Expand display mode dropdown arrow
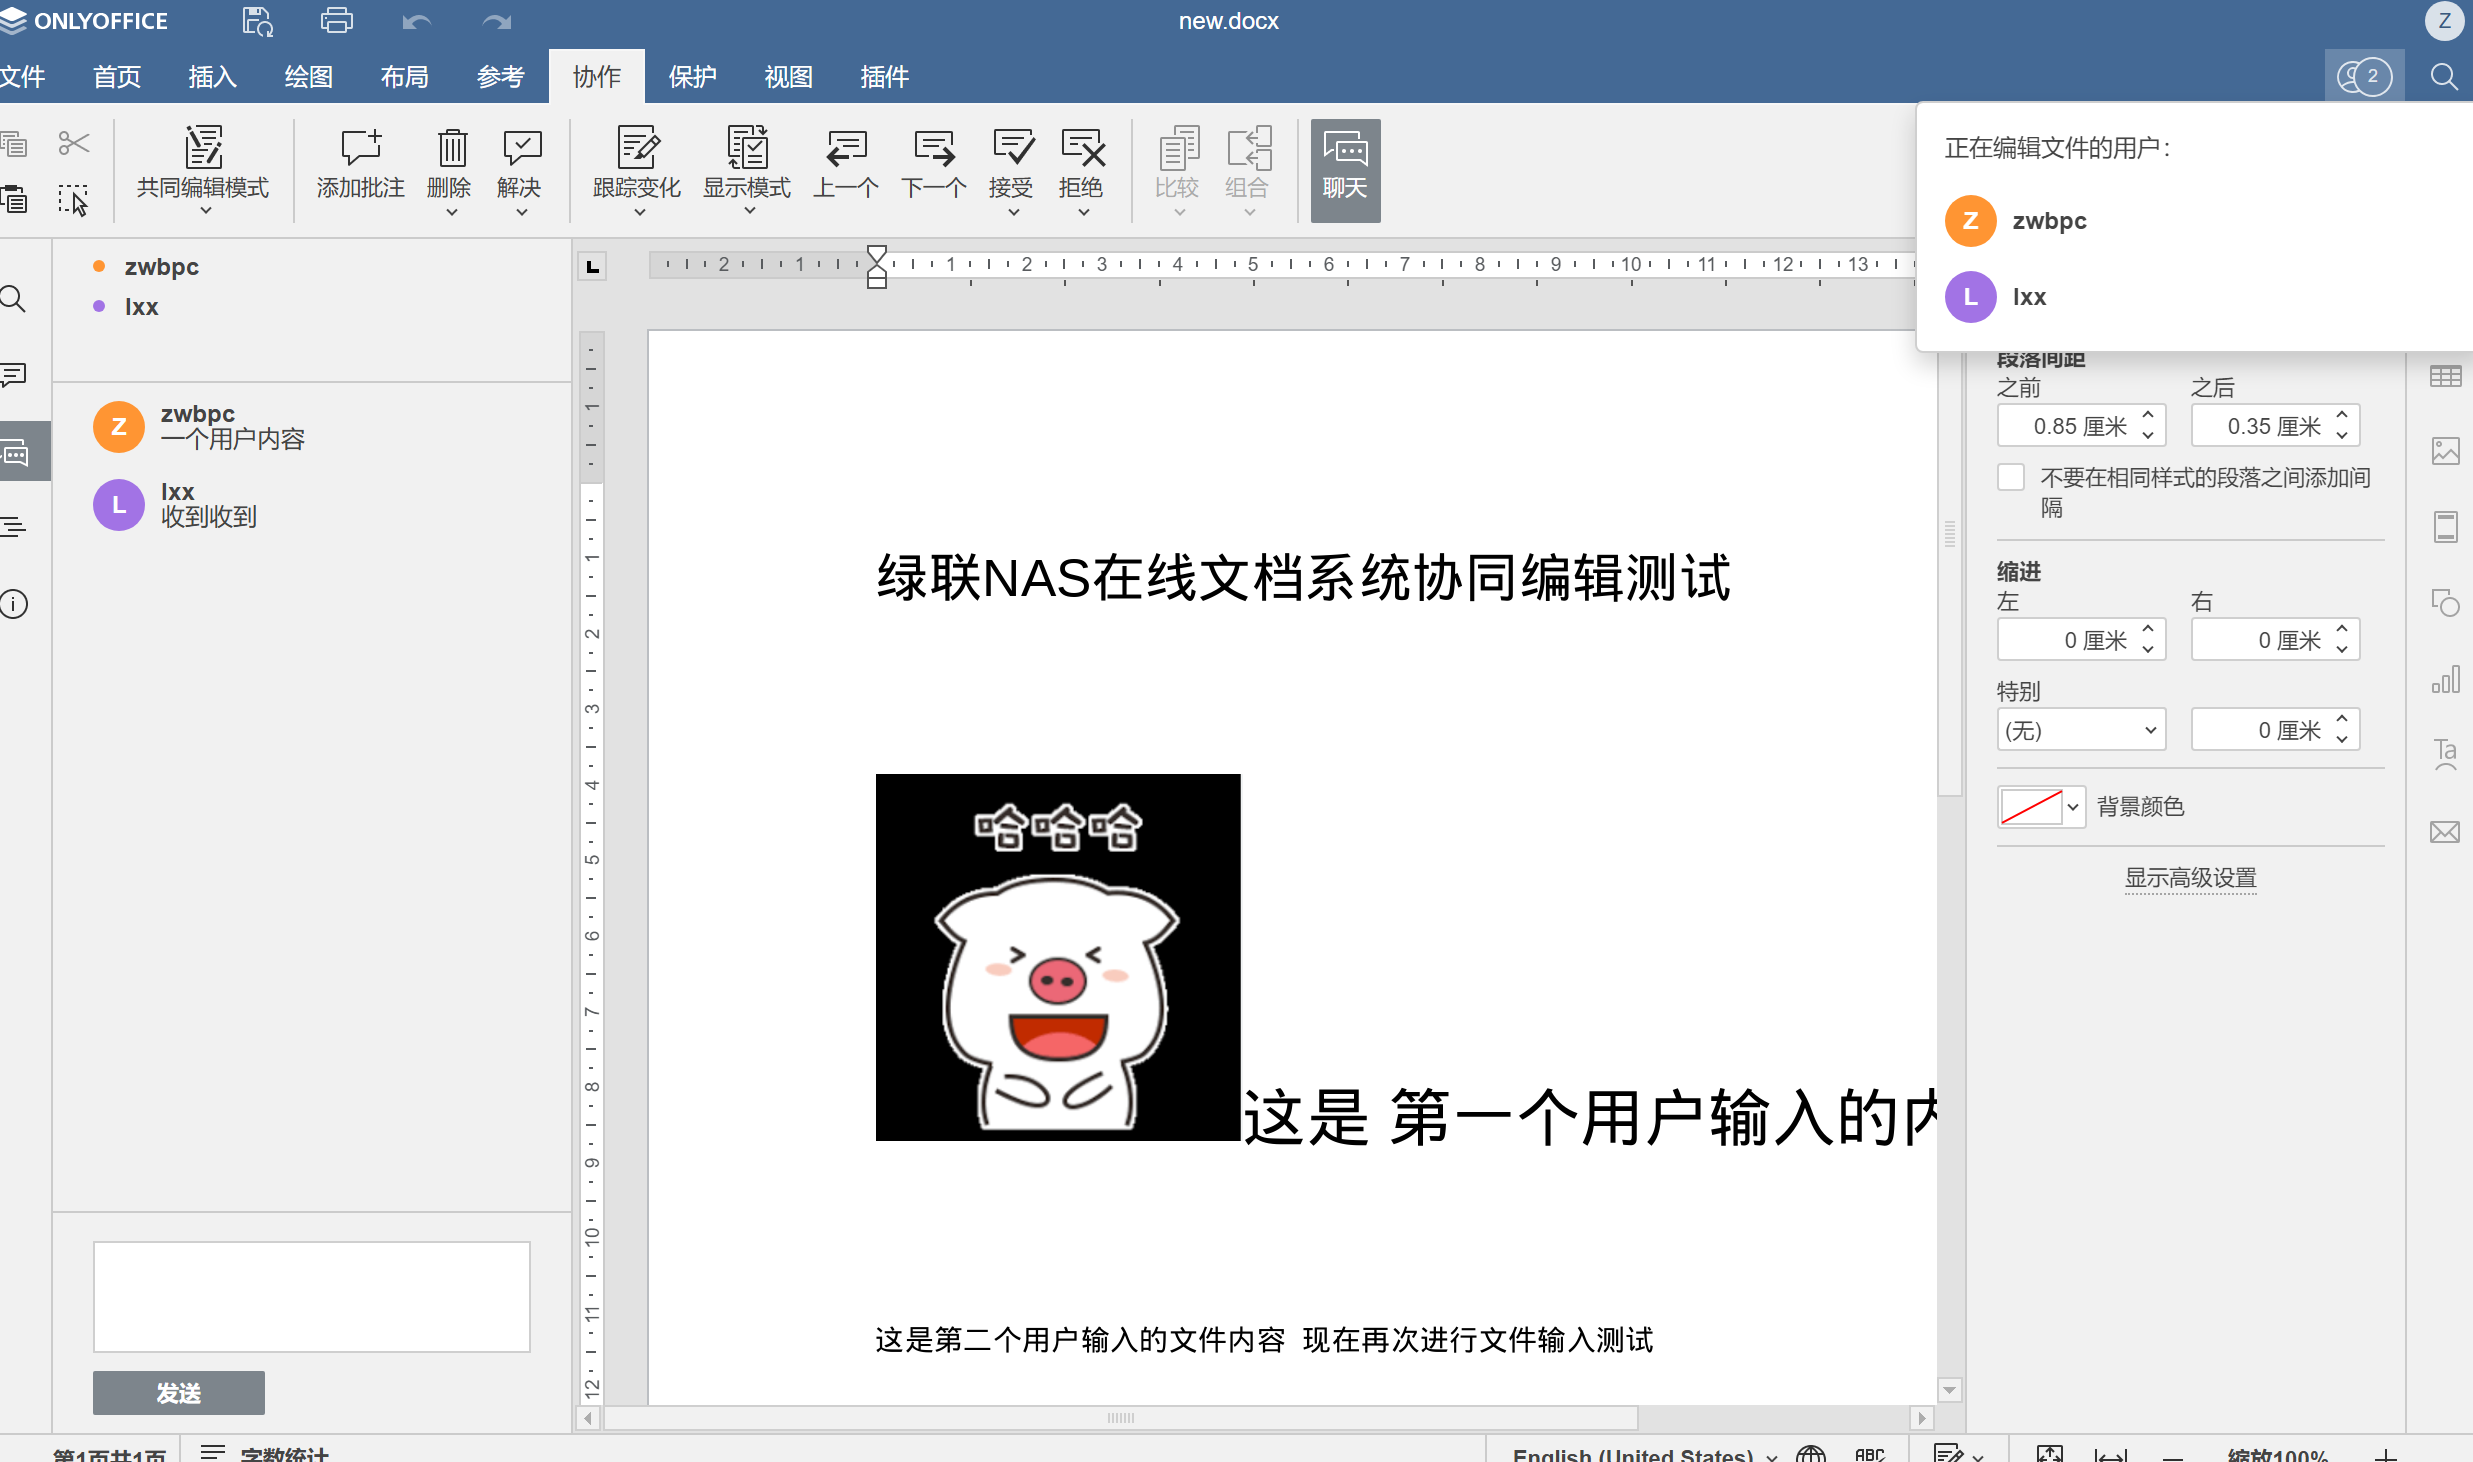The image size is (2473, 1462). point(749,211)
